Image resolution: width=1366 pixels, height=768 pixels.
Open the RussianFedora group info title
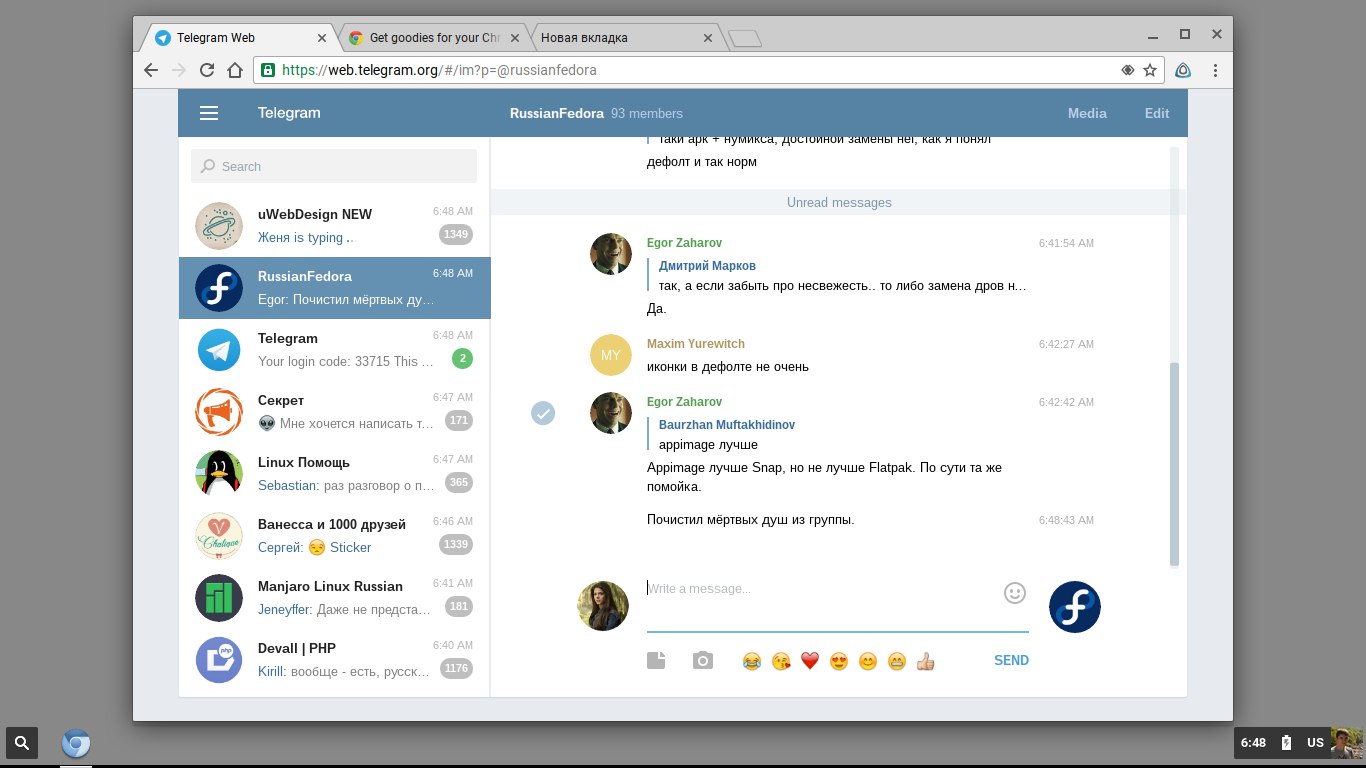tap(556, 113)
